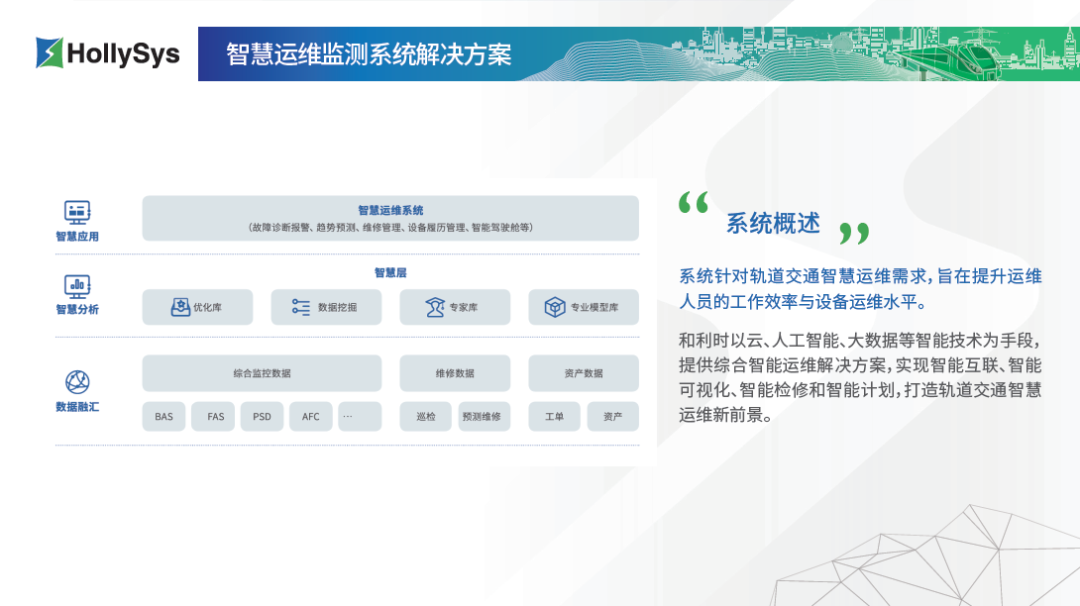Click the 专业模型库 cube icon
The image size is (1080, 606).
tap(555, 307)
